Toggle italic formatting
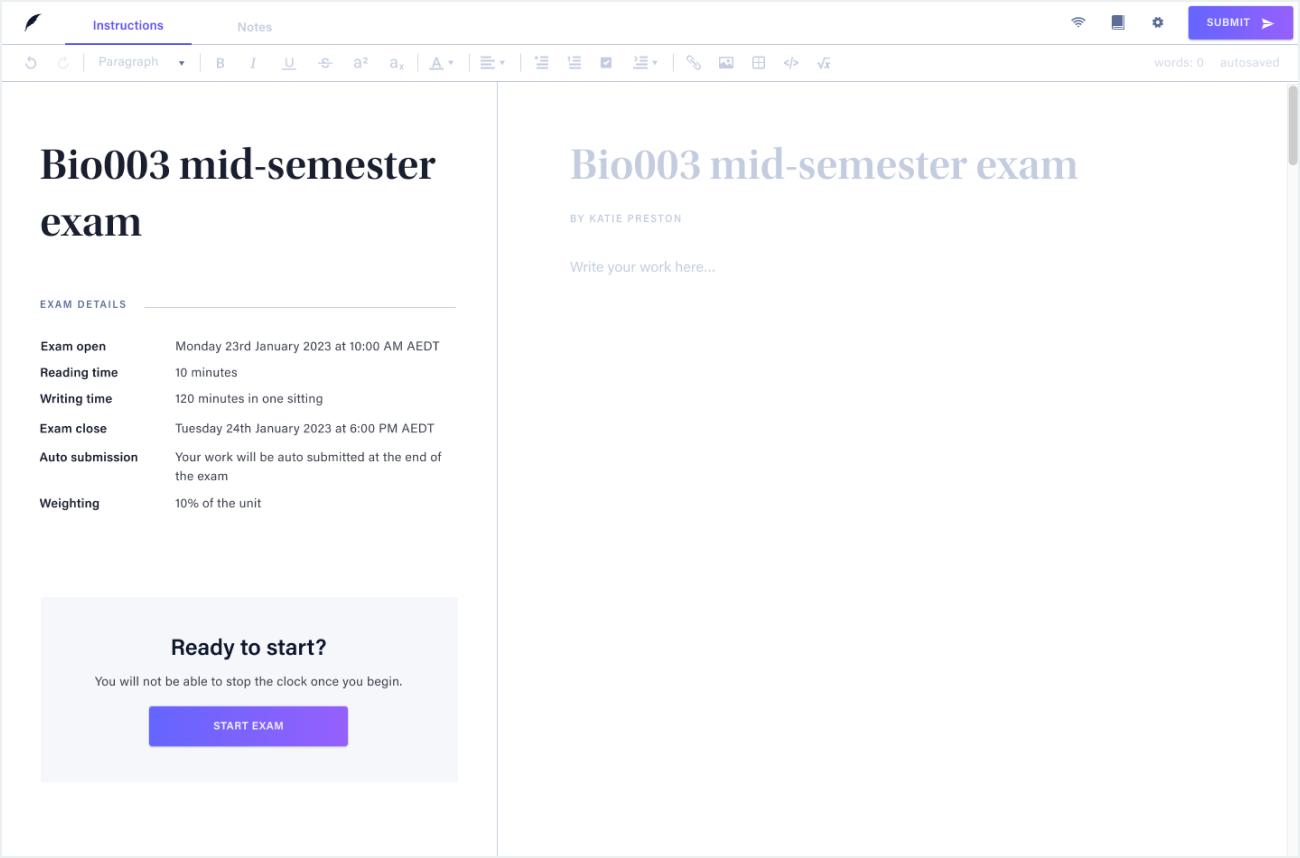Screen dimensions: 1300x858 (x=253, y=63)
